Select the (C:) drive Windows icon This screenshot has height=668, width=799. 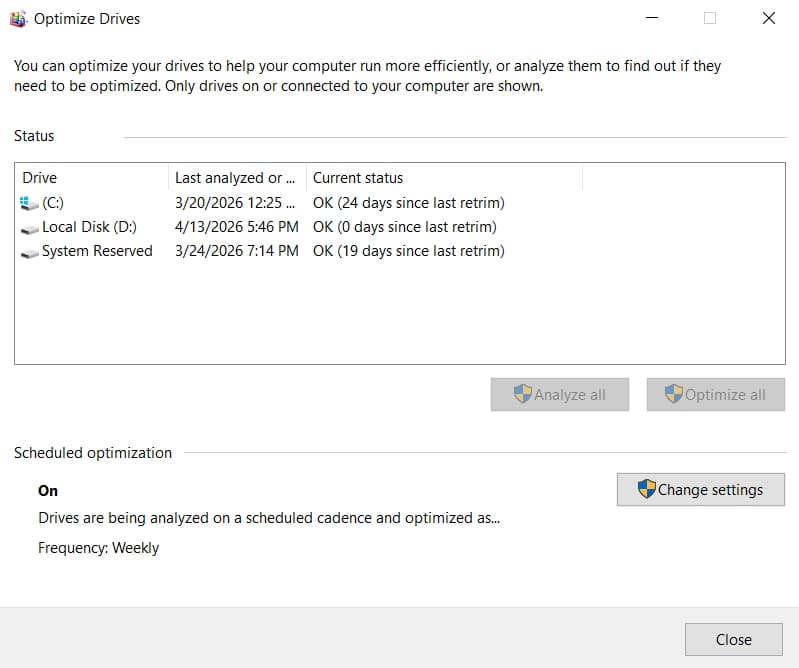(29, 203)
